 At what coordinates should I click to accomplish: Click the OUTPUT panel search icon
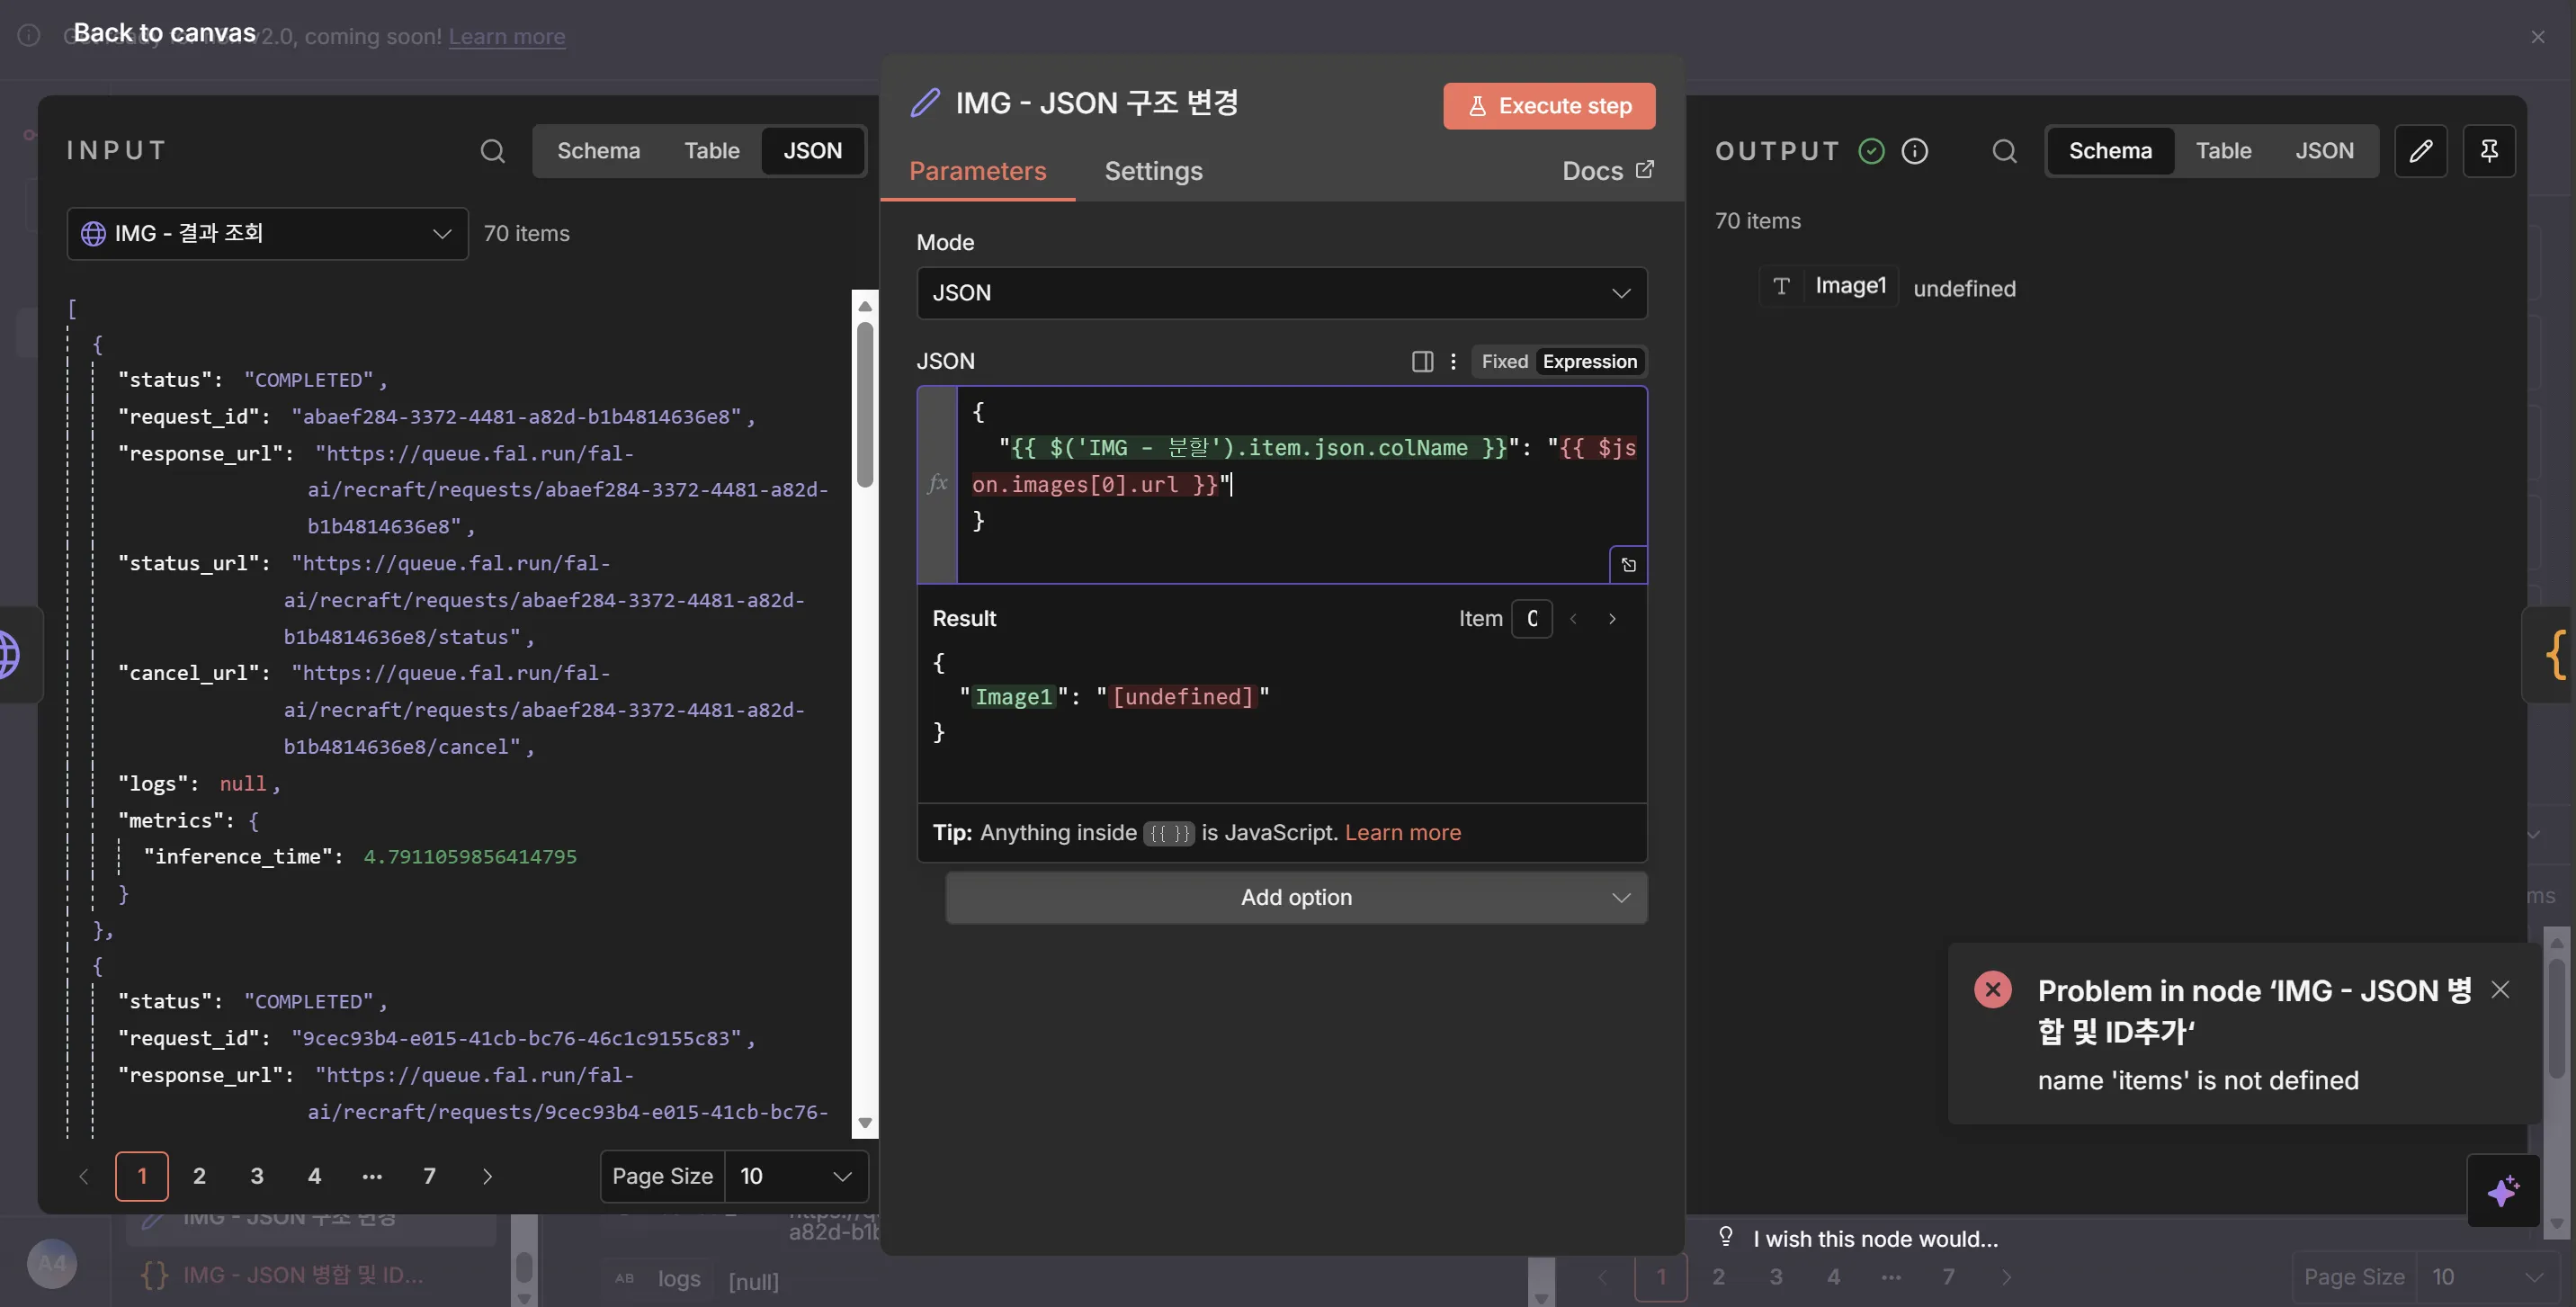tap(2004, 151)
